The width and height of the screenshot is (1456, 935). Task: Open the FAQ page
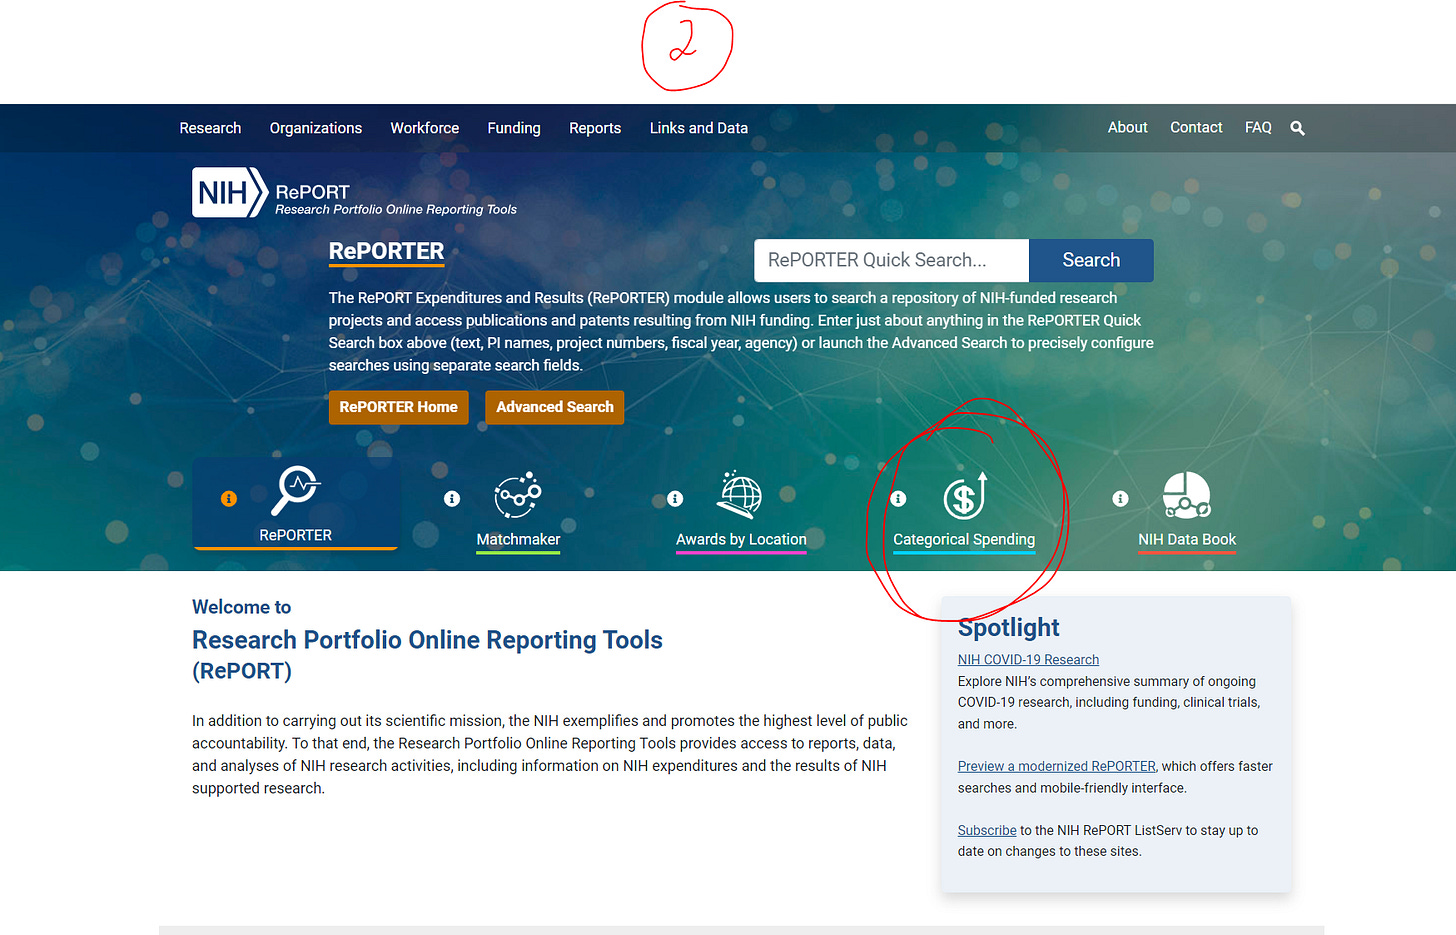(1258, 127)
